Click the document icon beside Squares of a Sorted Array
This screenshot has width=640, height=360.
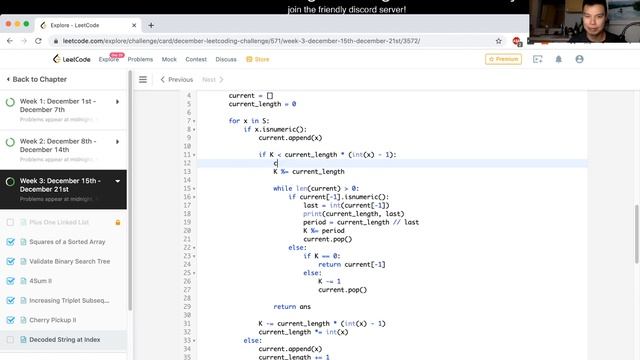pyautogui.click(x=23, y=242)
